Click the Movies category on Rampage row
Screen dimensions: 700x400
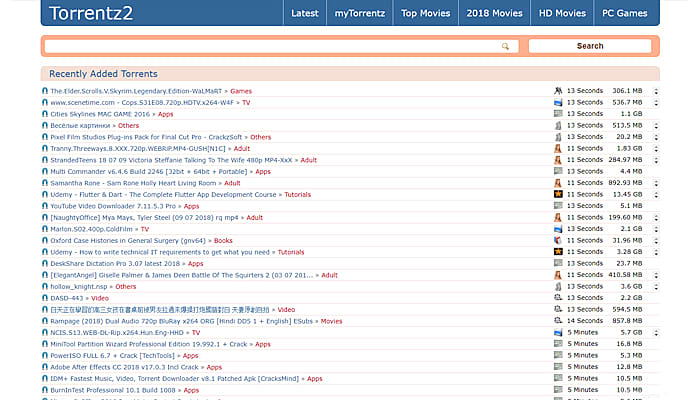(331, 321)
